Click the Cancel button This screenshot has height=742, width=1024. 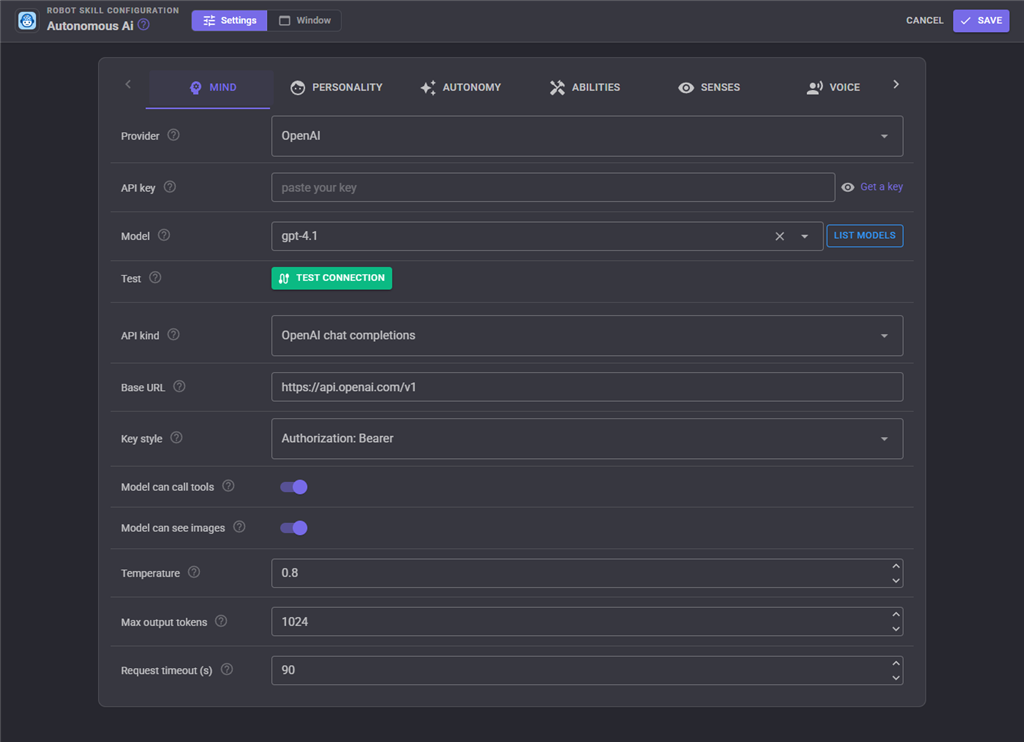[924, 21]
